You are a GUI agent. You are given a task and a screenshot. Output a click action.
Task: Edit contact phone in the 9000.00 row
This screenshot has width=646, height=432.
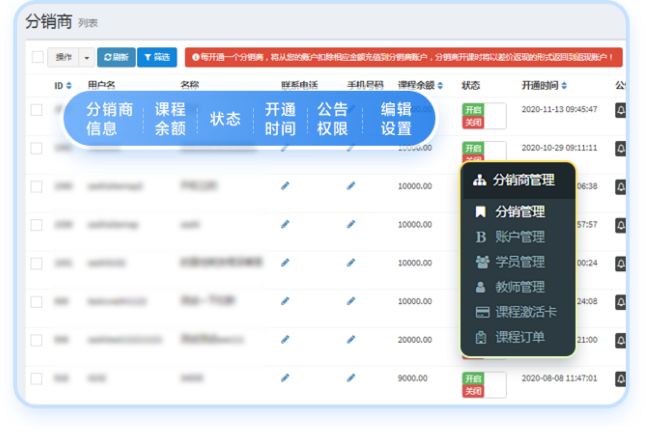285,378
